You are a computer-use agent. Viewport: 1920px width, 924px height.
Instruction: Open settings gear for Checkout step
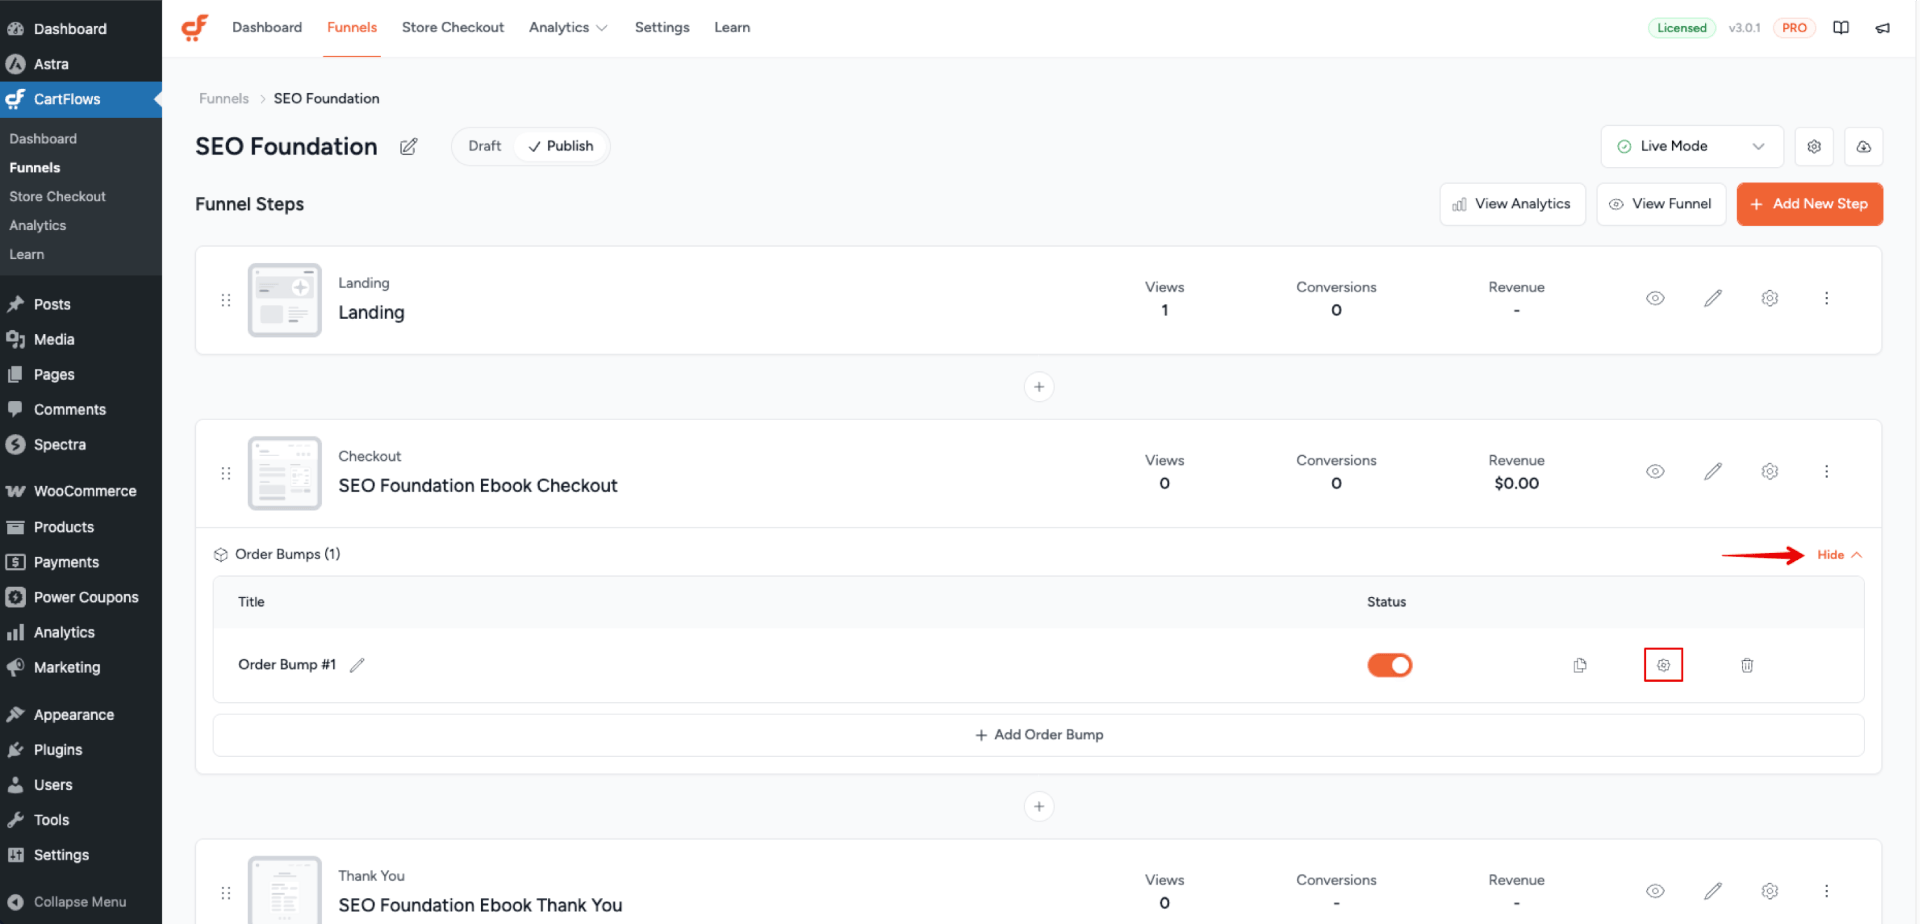(1770, 471)
